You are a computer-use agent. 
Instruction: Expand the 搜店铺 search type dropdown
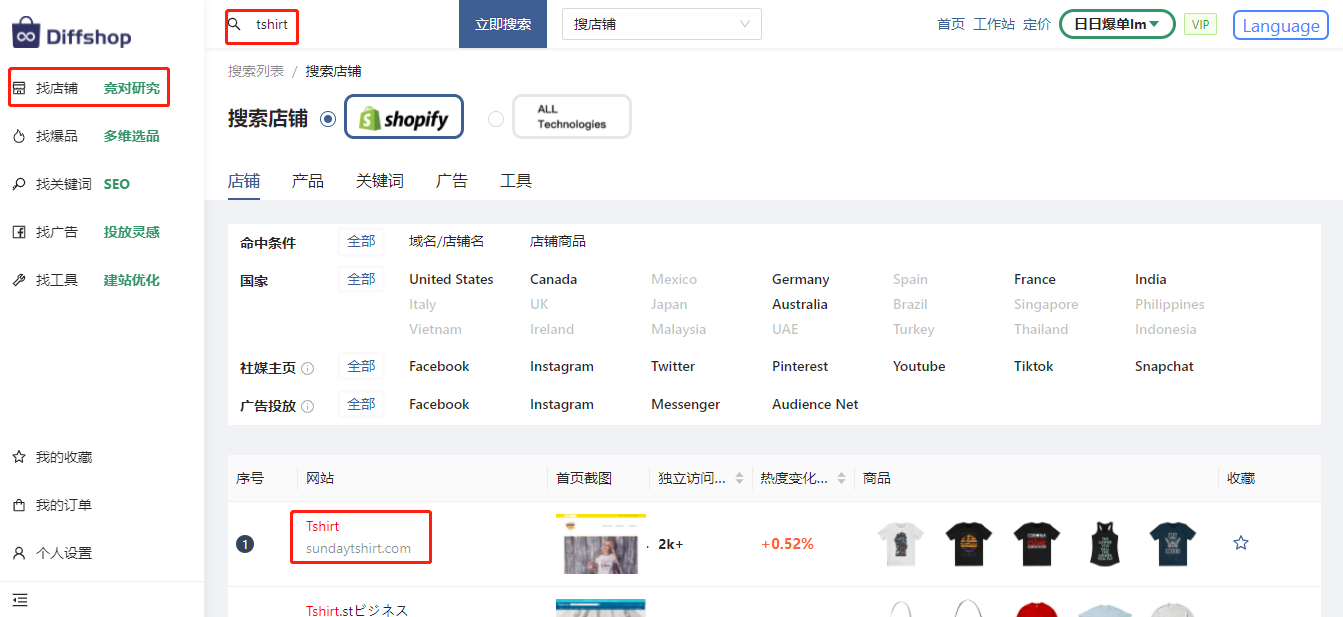[x=661, y=24]
